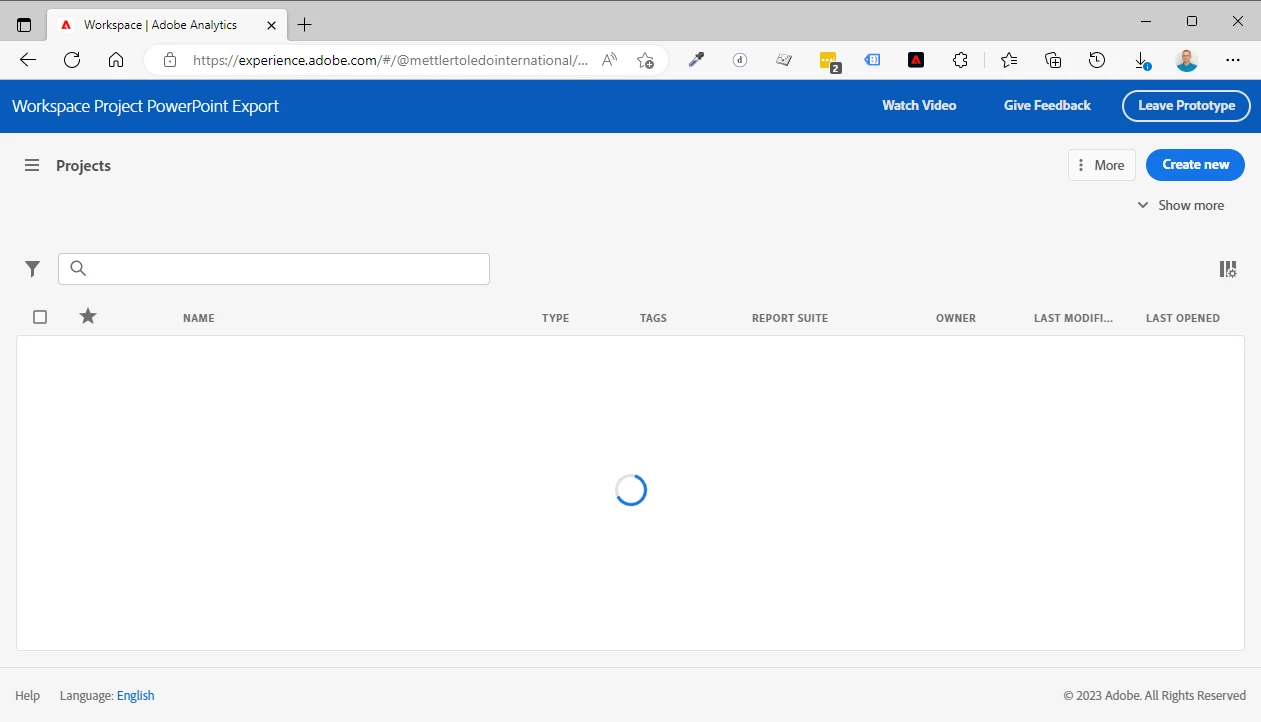Click the Create new button
The width and height of the screenshot is (1261, 722).
coord(1195,165)
